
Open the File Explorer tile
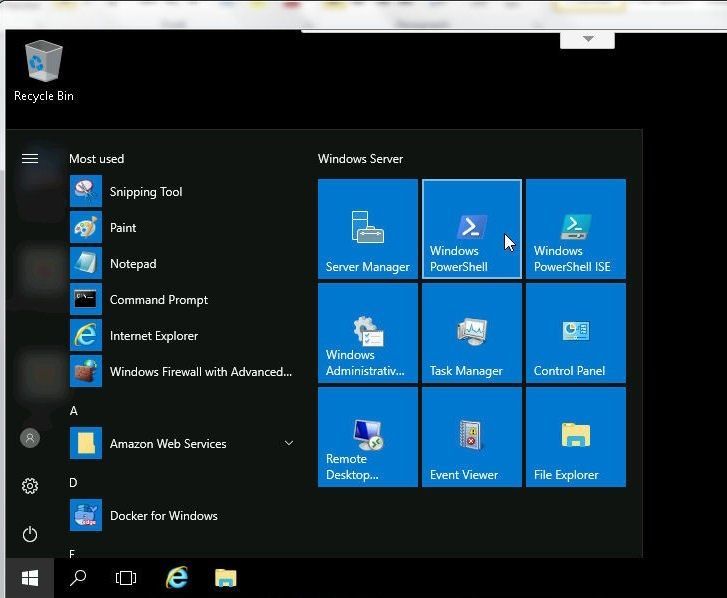tap(576, 437)
